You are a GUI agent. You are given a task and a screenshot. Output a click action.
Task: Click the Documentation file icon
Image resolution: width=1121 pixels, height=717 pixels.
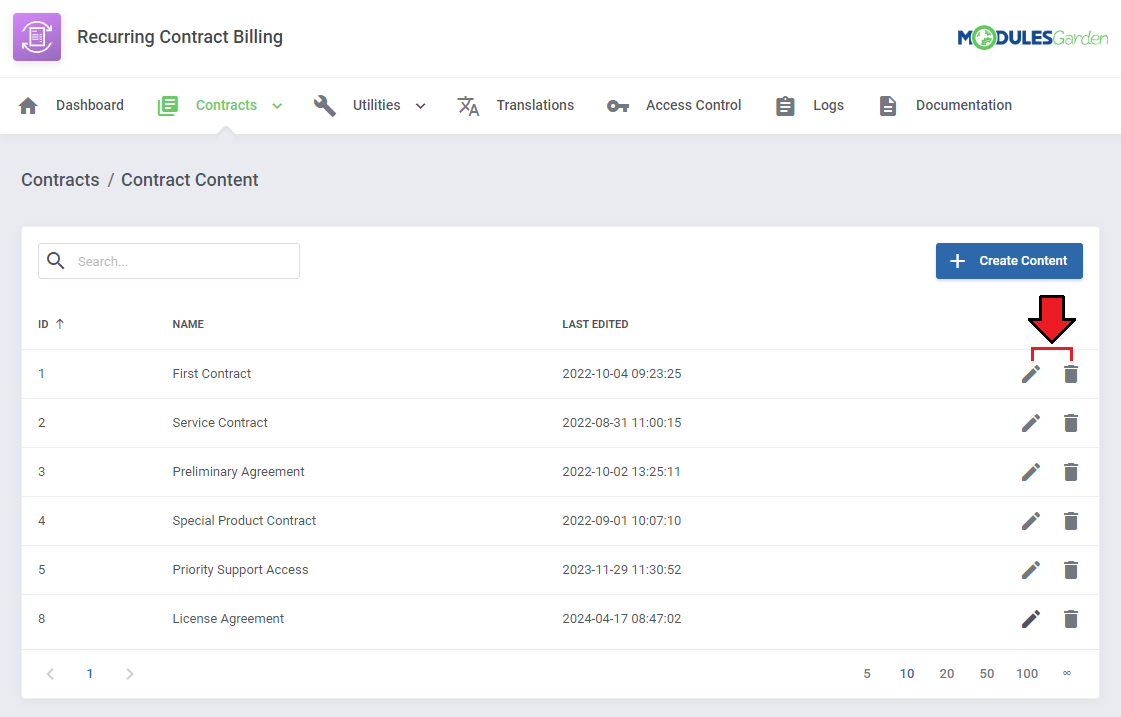pyautogui.click(x=887, y=106)
